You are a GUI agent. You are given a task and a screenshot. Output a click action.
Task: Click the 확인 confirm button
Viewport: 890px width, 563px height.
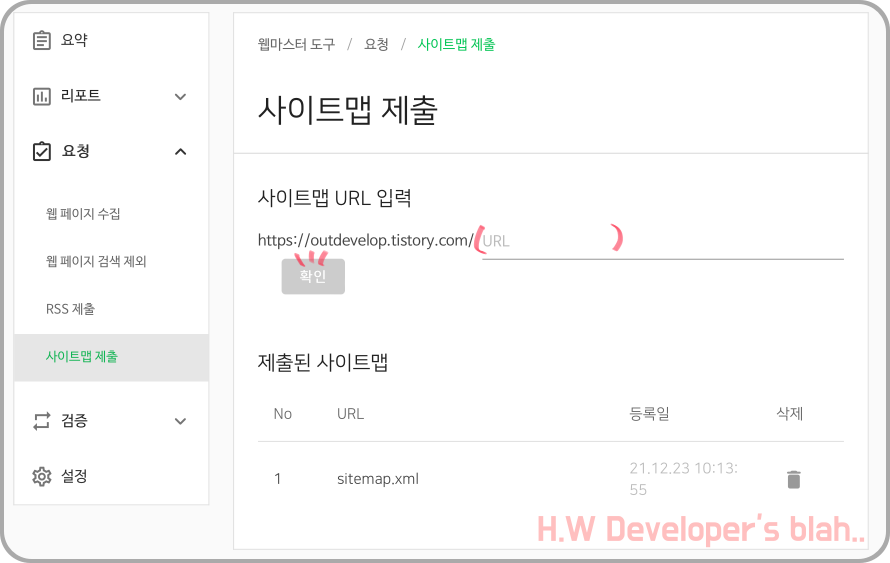313,276
